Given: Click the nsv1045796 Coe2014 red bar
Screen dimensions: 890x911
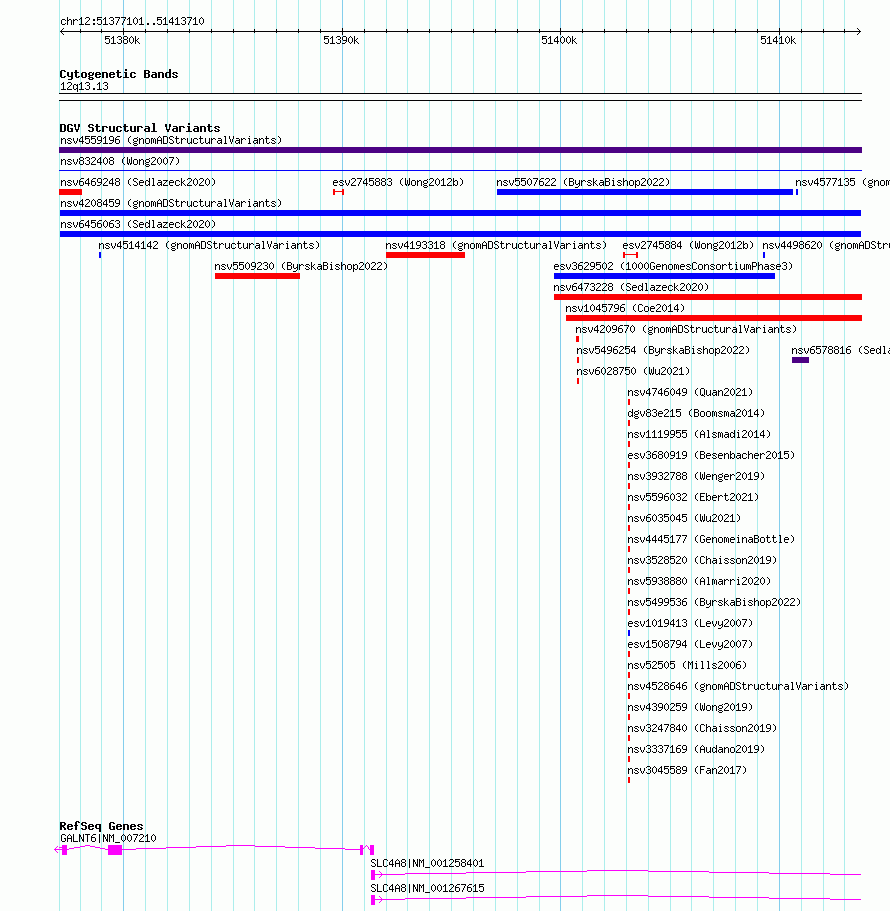Looking at the screenshot, I should click(713, 317).
